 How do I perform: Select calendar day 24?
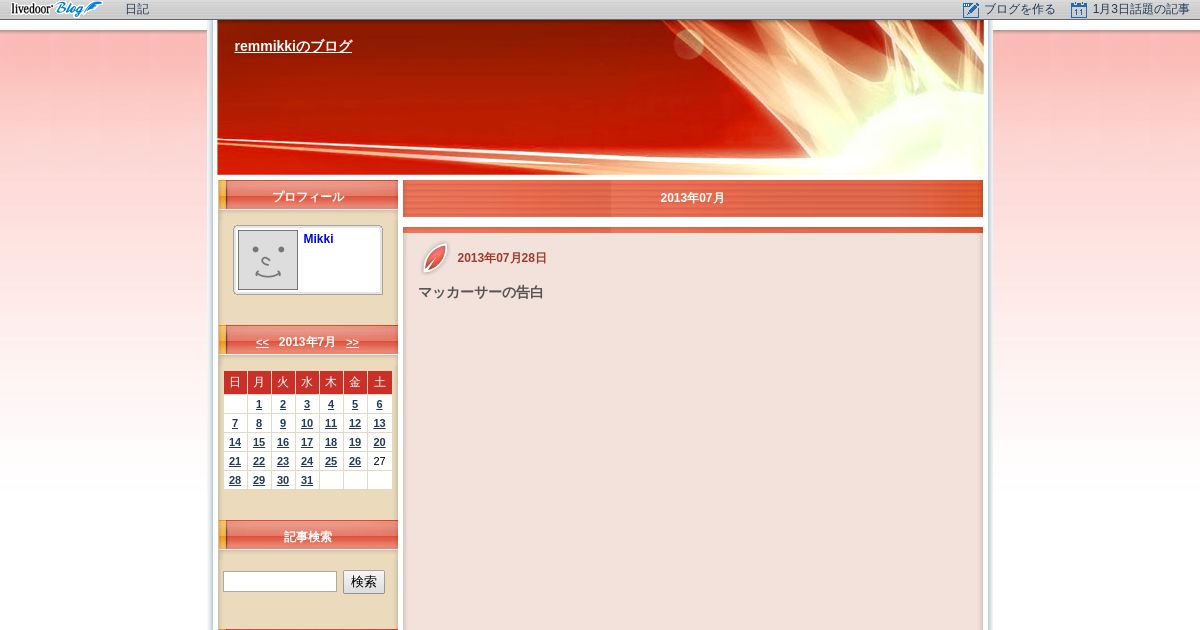pyautogui.click(x=307, y=461)
